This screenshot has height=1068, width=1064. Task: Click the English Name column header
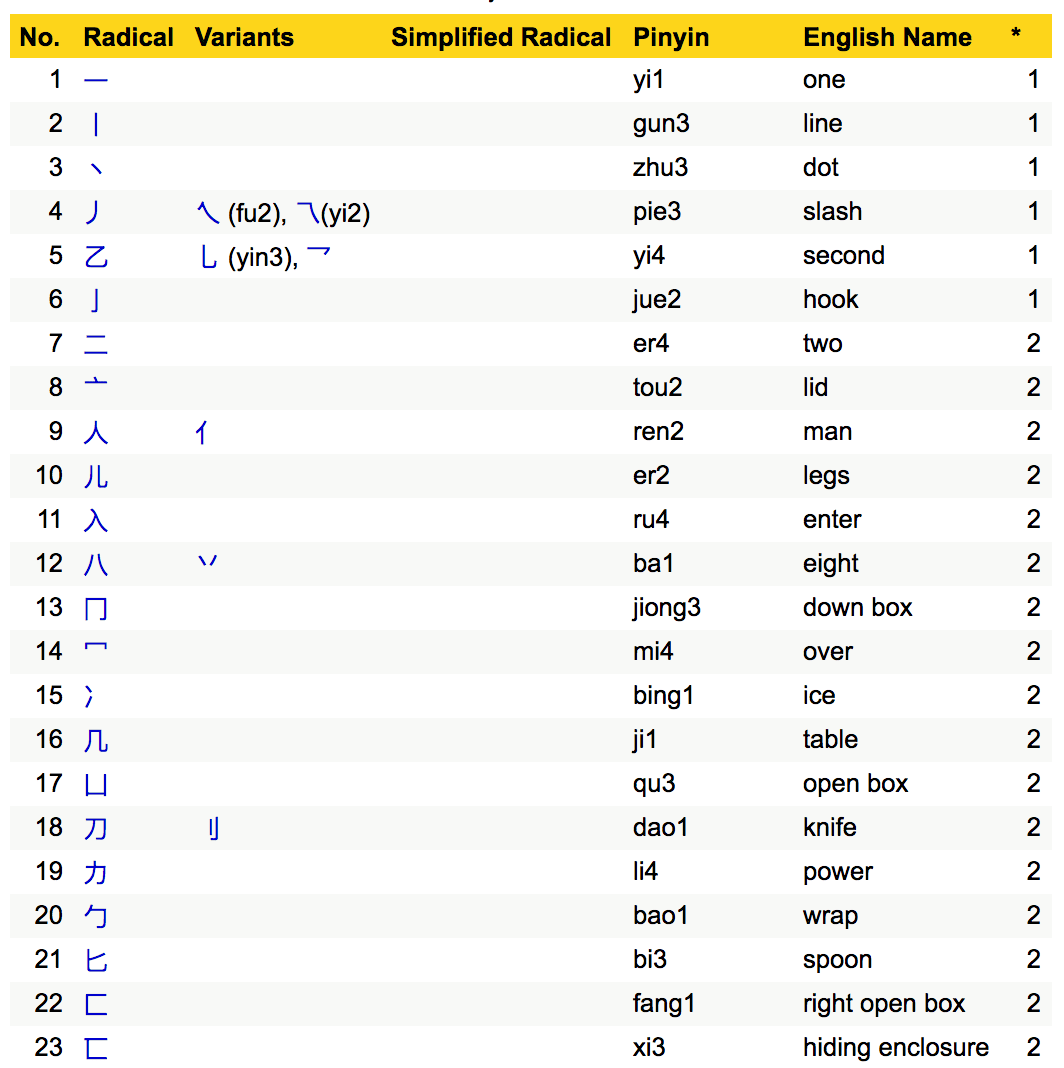[887, 37]
